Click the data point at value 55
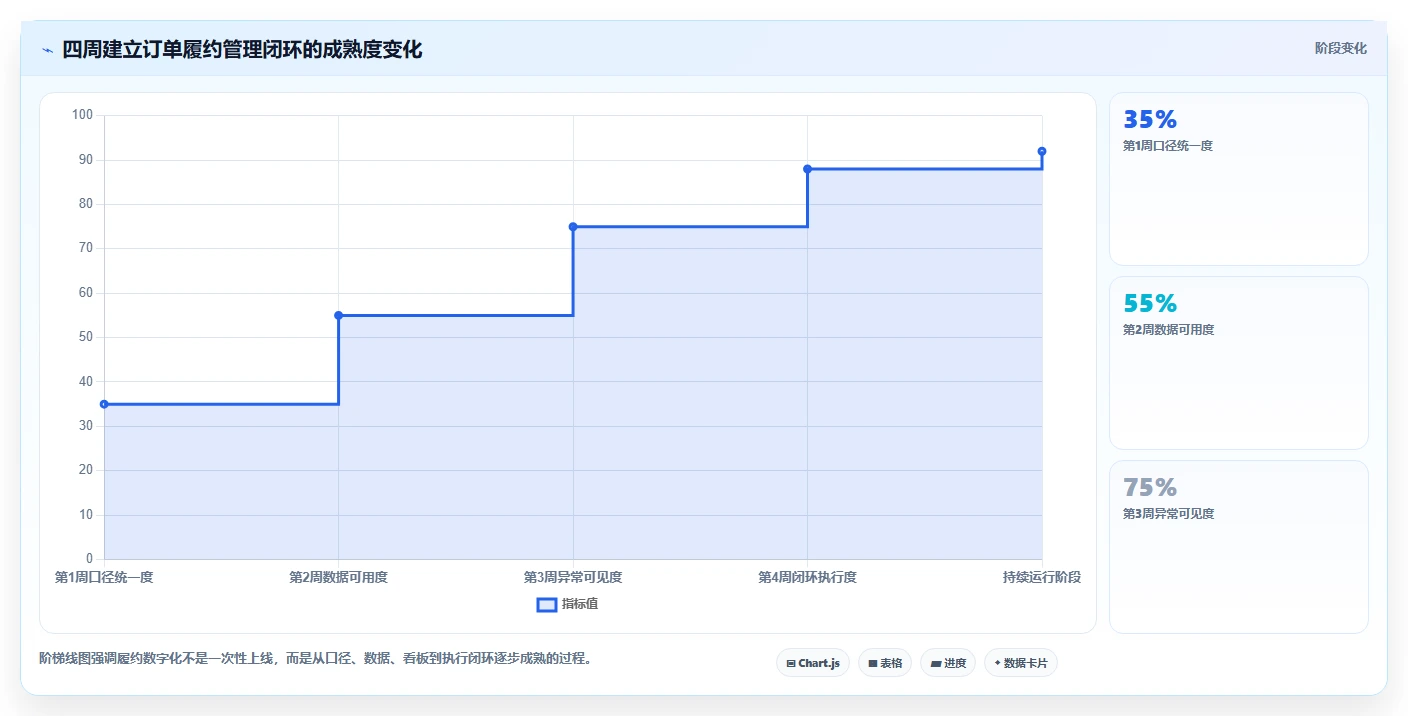This screenshot has width=1408, height=716. [x=338, y=315]
